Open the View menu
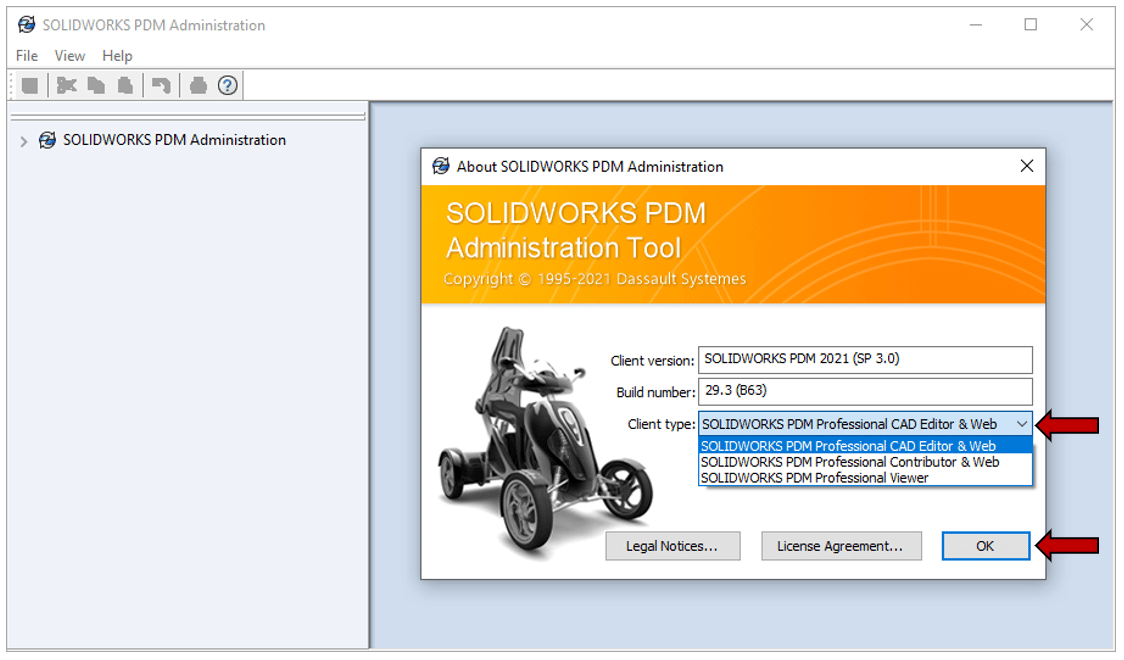Image resolution: width=1124 pixels, height=660 pixels. pos(68,56)
